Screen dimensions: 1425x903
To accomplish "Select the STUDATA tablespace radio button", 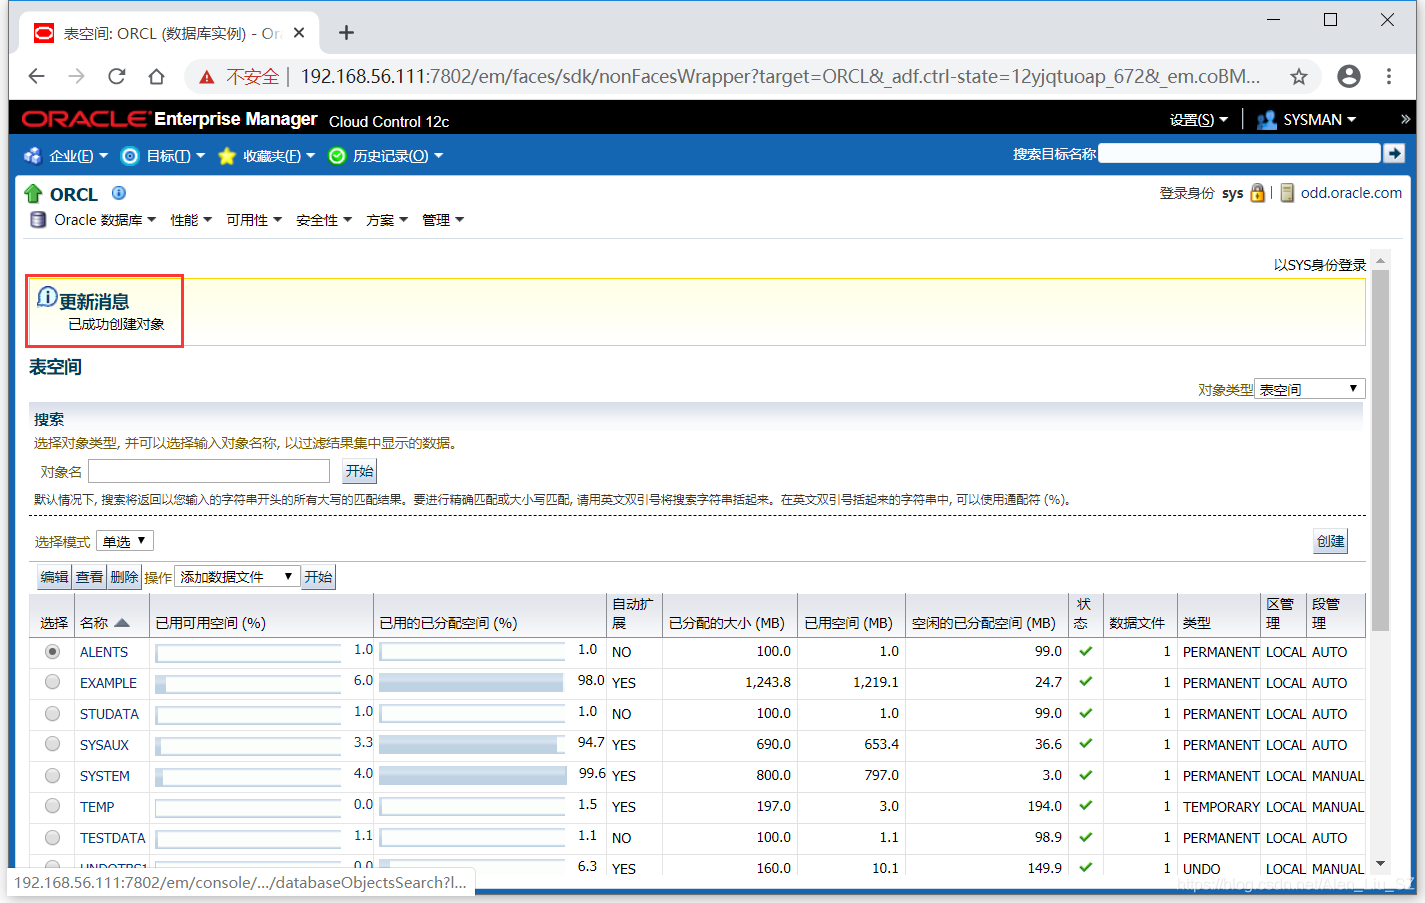I will [x=52, y=713].
